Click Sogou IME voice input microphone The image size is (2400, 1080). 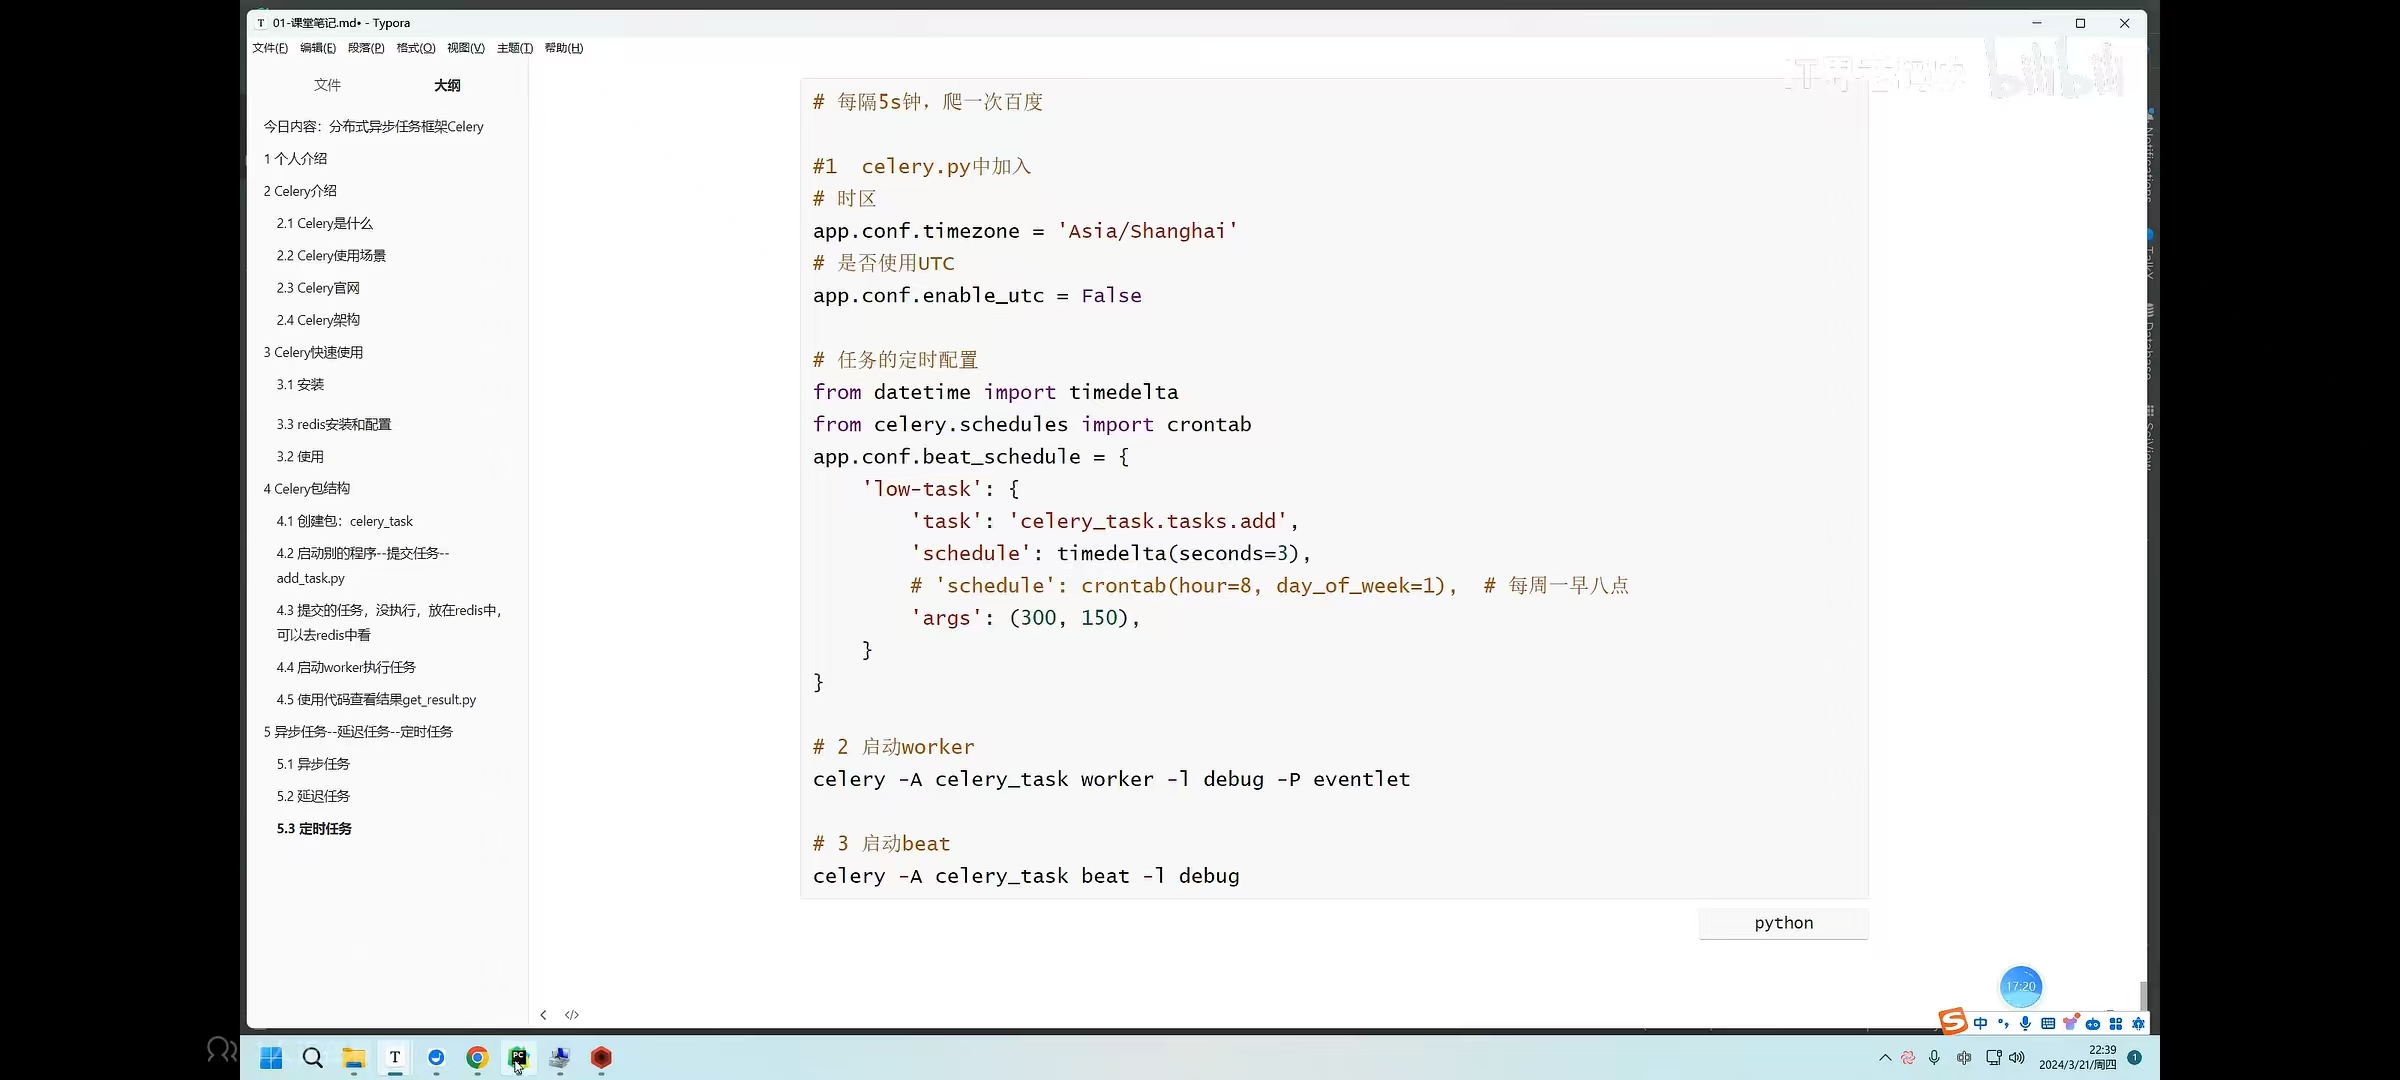tap(2025, 1023)
